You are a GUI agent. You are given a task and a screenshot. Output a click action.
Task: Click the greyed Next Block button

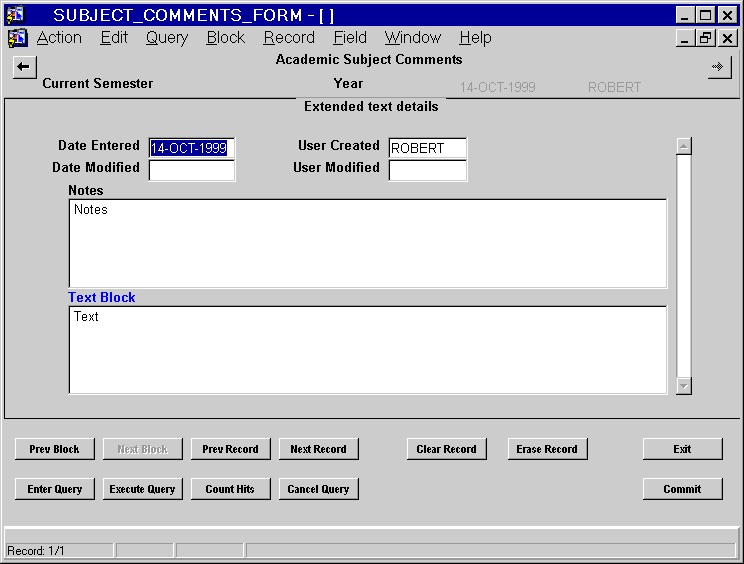click(x=143, y=449)
